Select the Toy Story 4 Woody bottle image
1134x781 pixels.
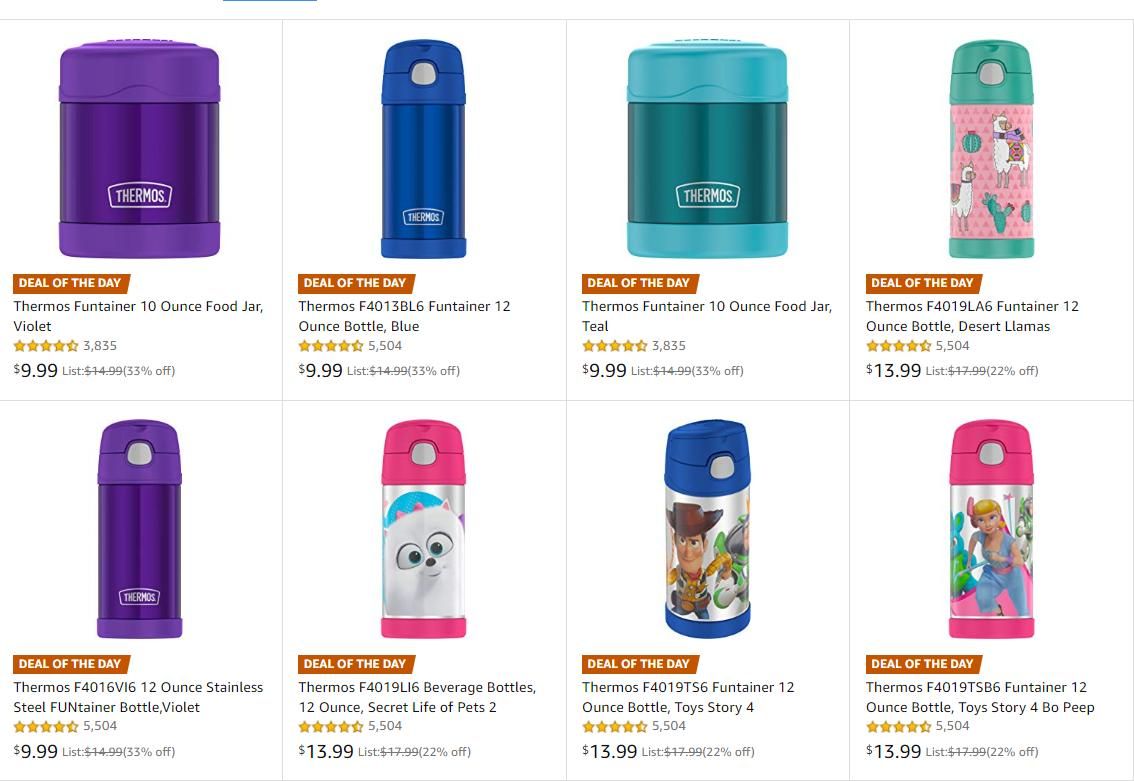coord(707,530)
